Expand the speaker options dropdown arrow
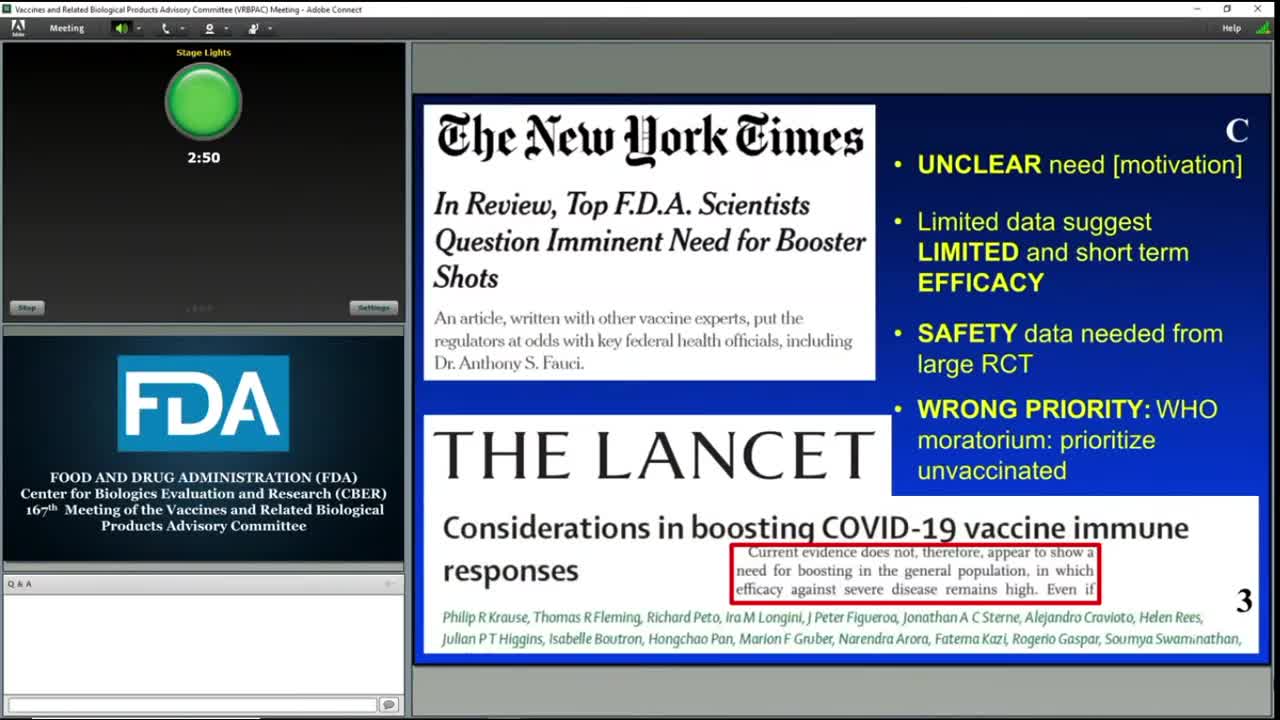The image size is (1280, 720). coord(138,29)
